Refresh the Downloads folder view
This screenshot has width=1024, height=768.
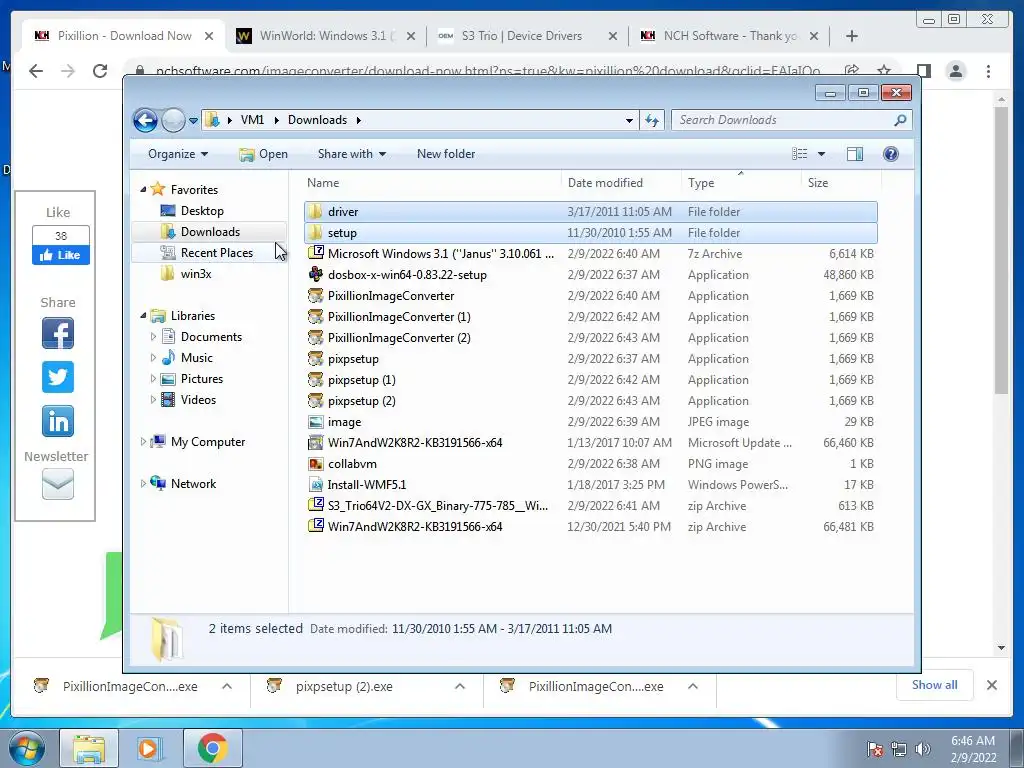click(652, 120)
